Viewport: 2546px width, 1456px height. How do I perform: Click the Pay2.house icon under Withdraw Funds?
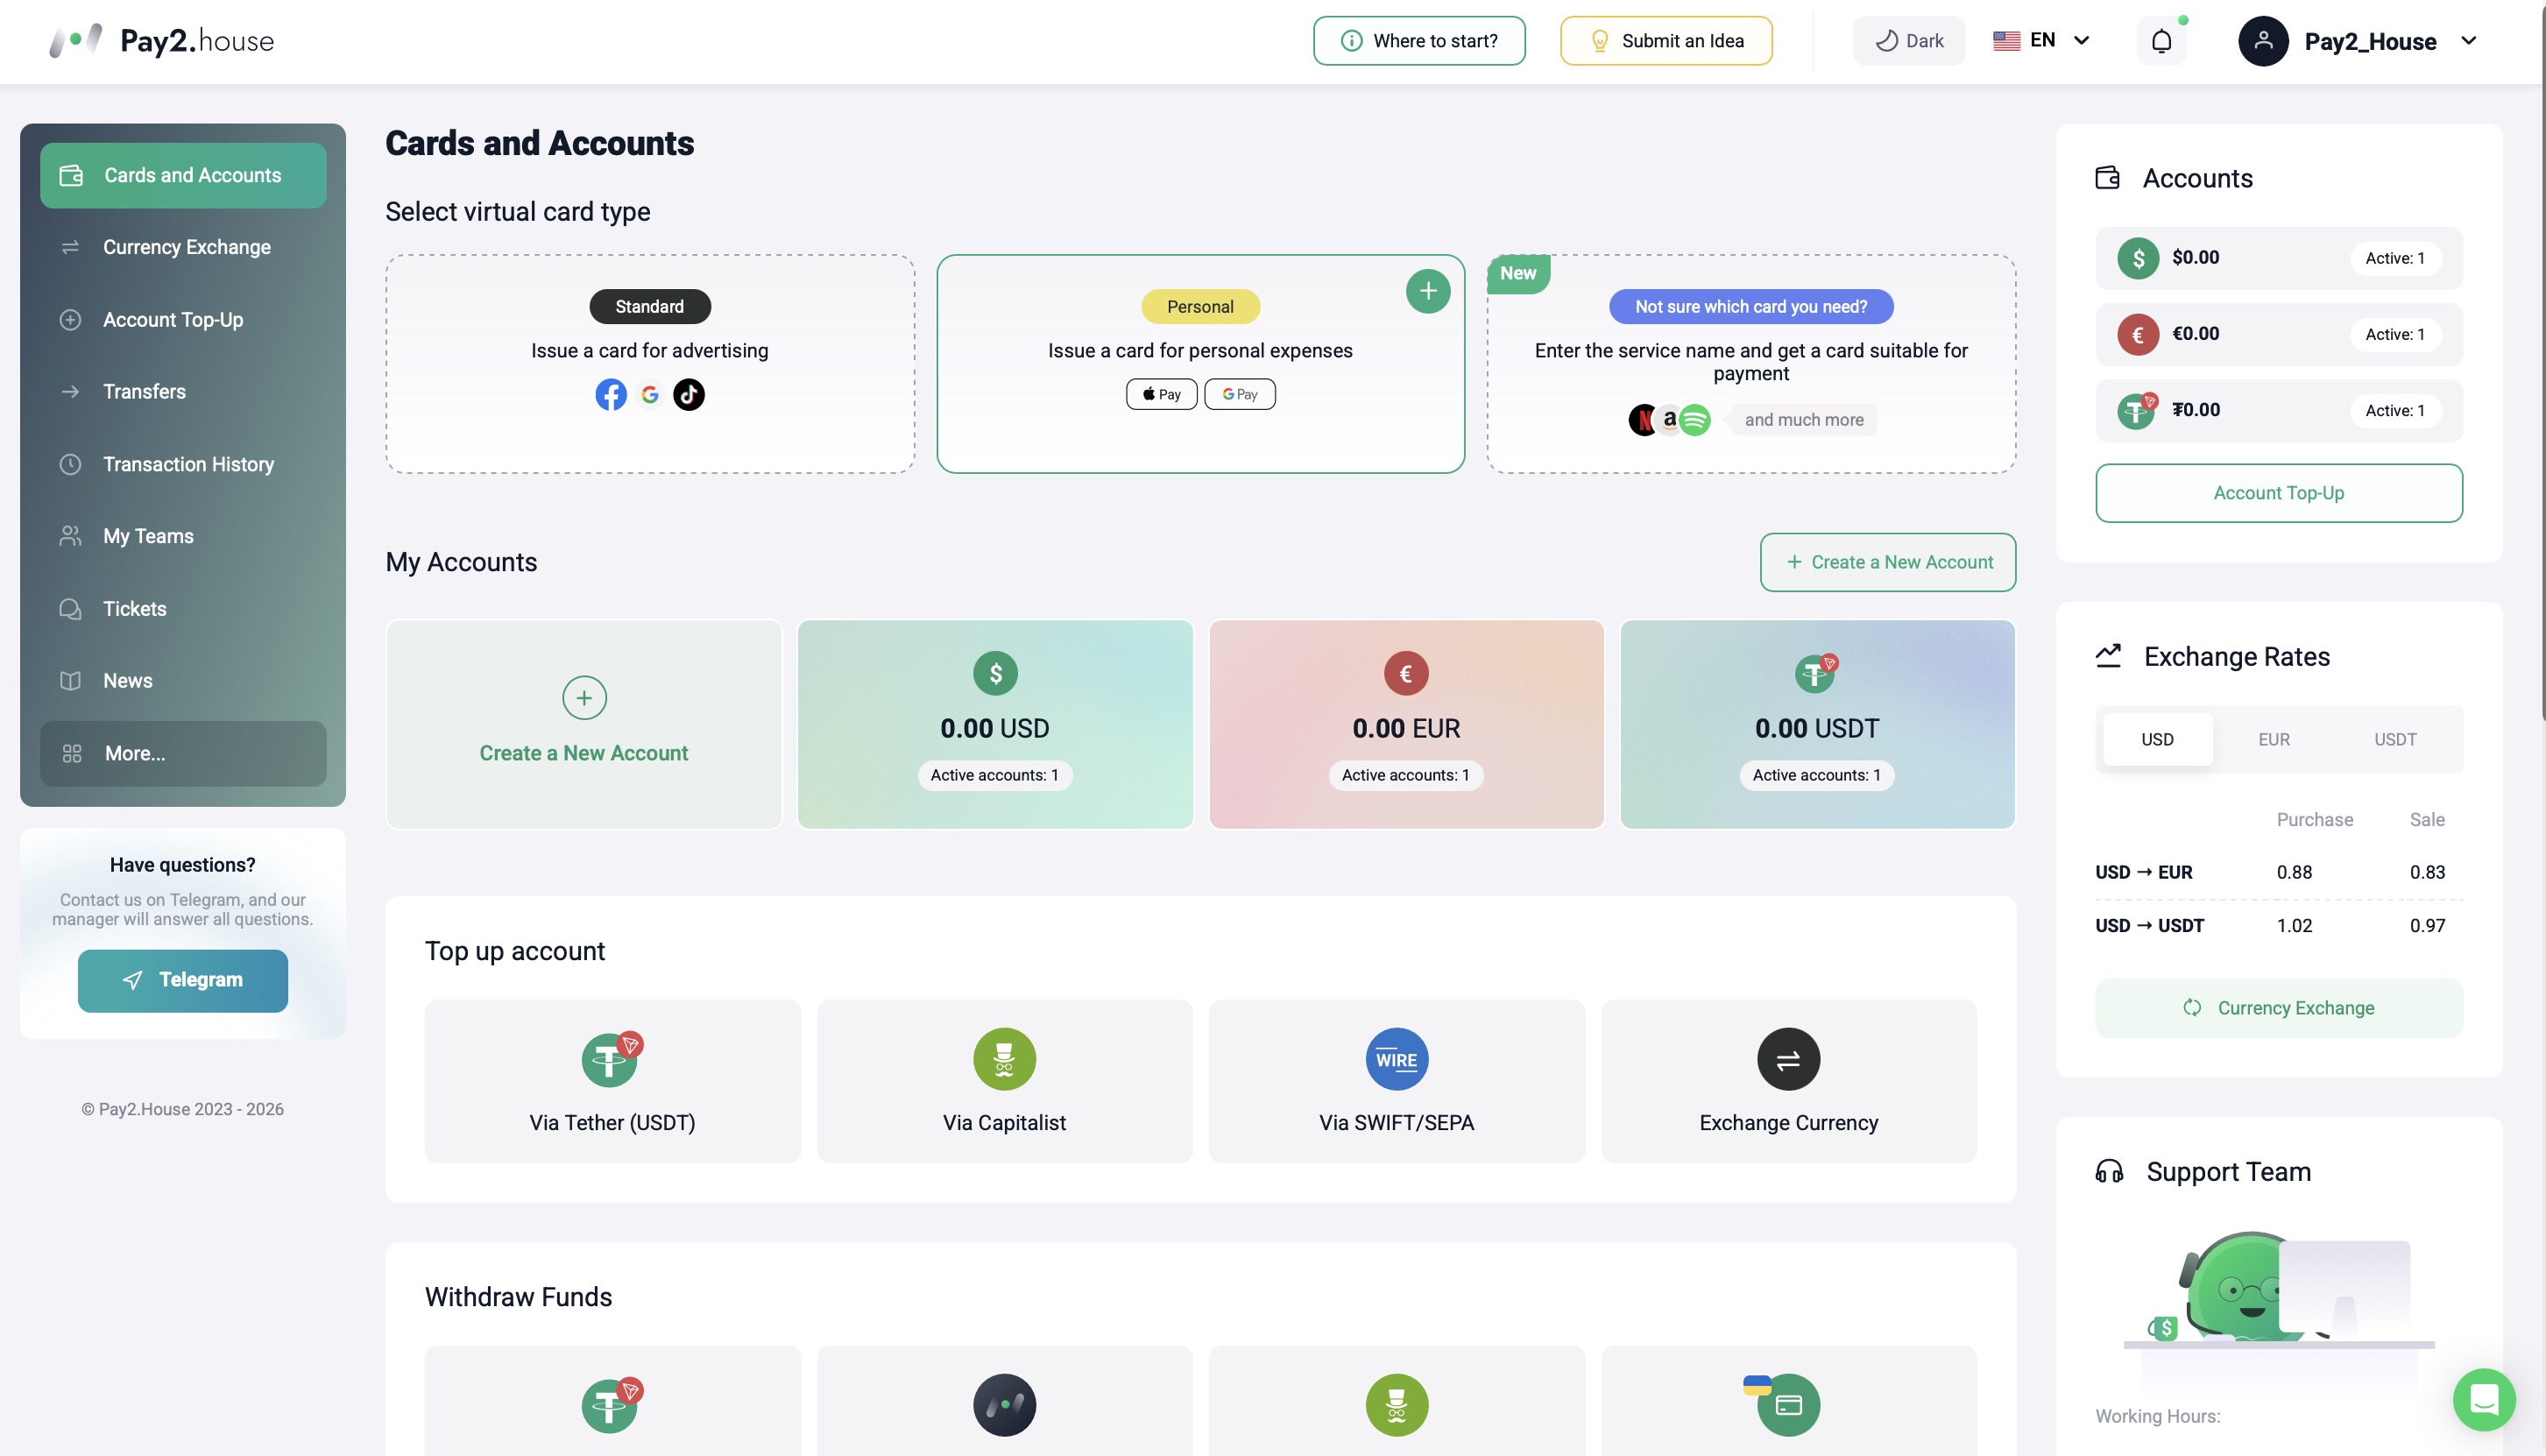click(x=1004, y=1405)
